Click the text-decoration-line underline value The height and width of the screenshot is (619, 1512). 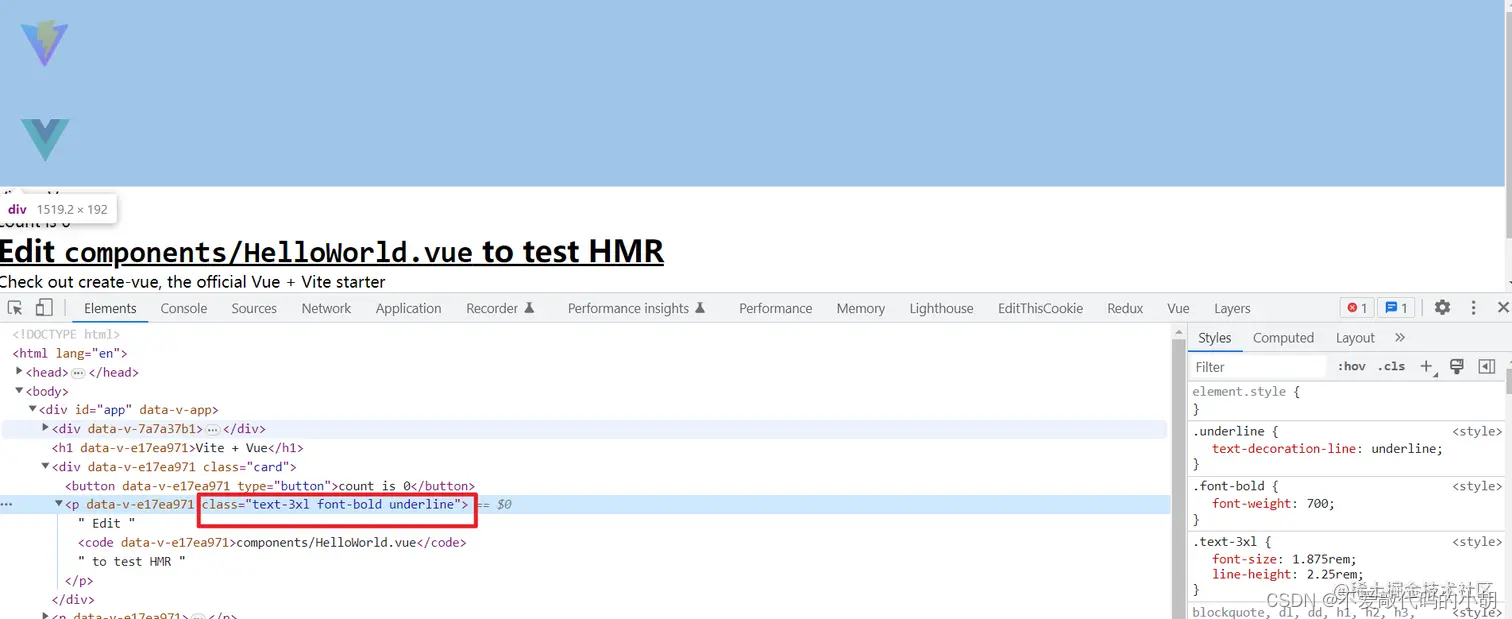point(1405,449)
